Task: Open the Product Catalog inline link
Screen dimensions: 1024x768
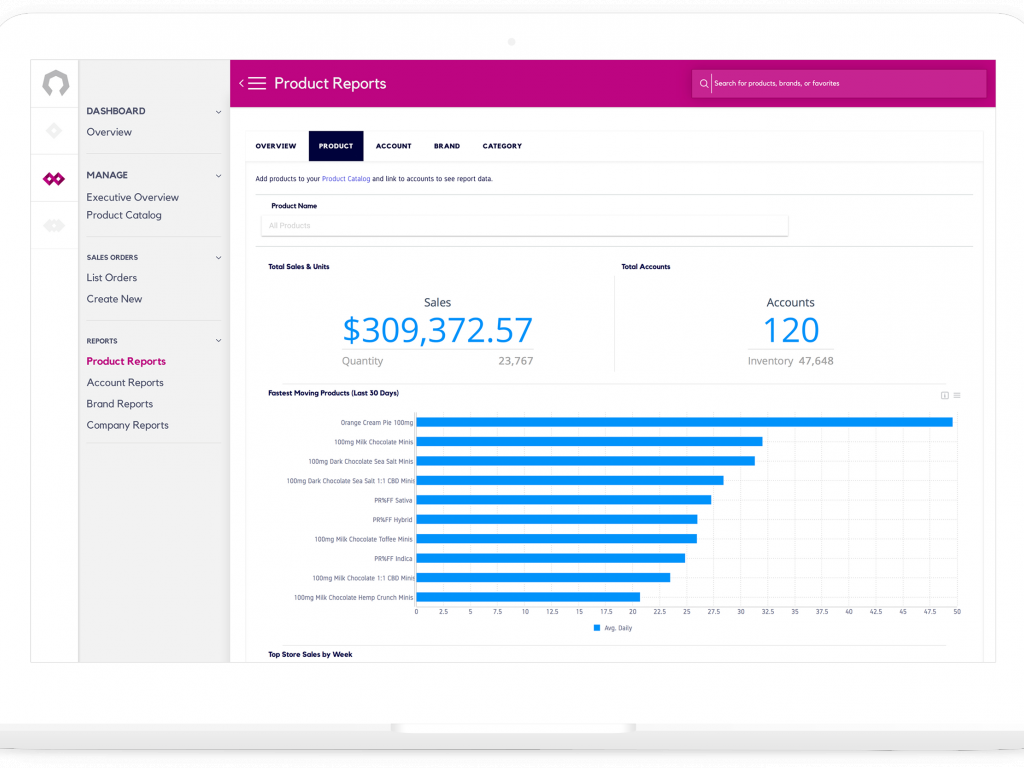Action: [x=346, y=179]
